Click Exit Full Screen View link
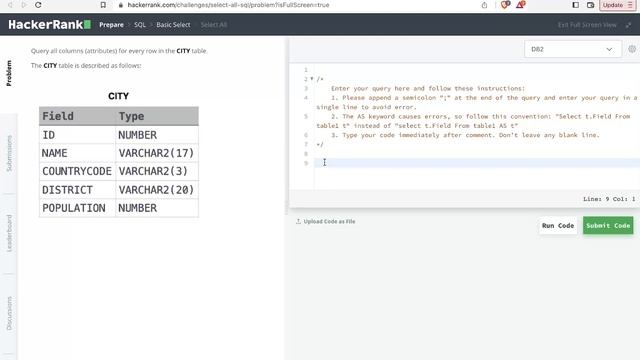 pyautogui.click(x=587, y=25)
